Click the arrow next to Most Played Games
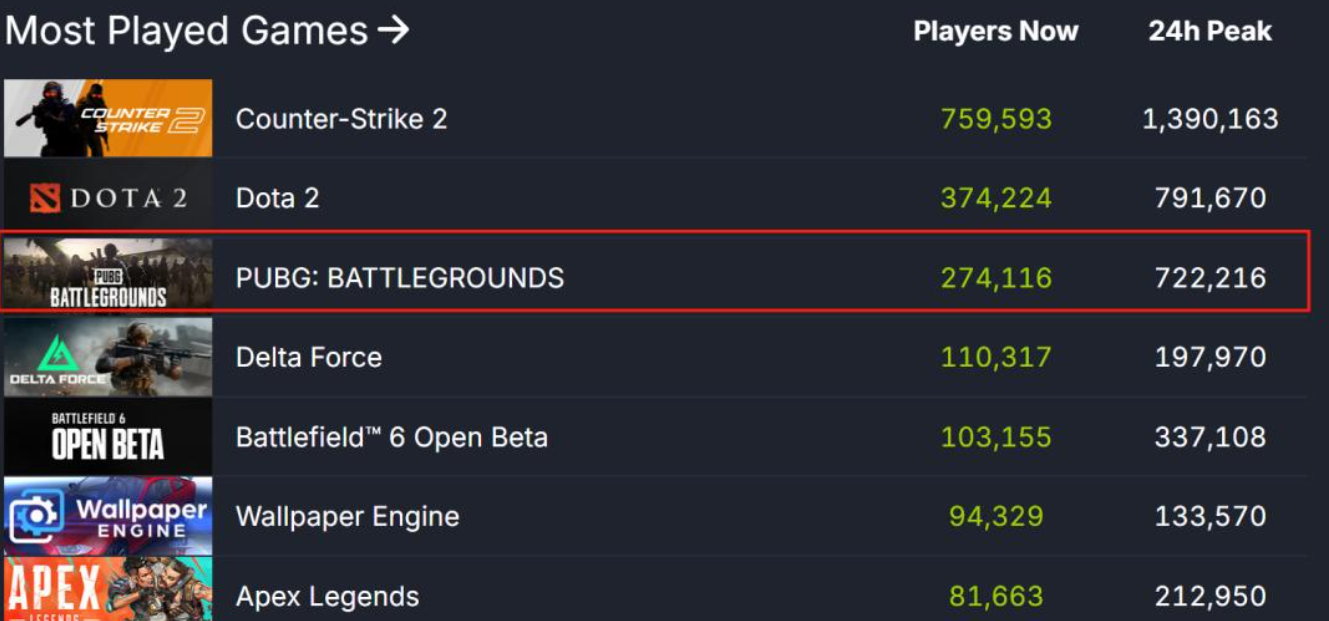 tap(393, 31)
